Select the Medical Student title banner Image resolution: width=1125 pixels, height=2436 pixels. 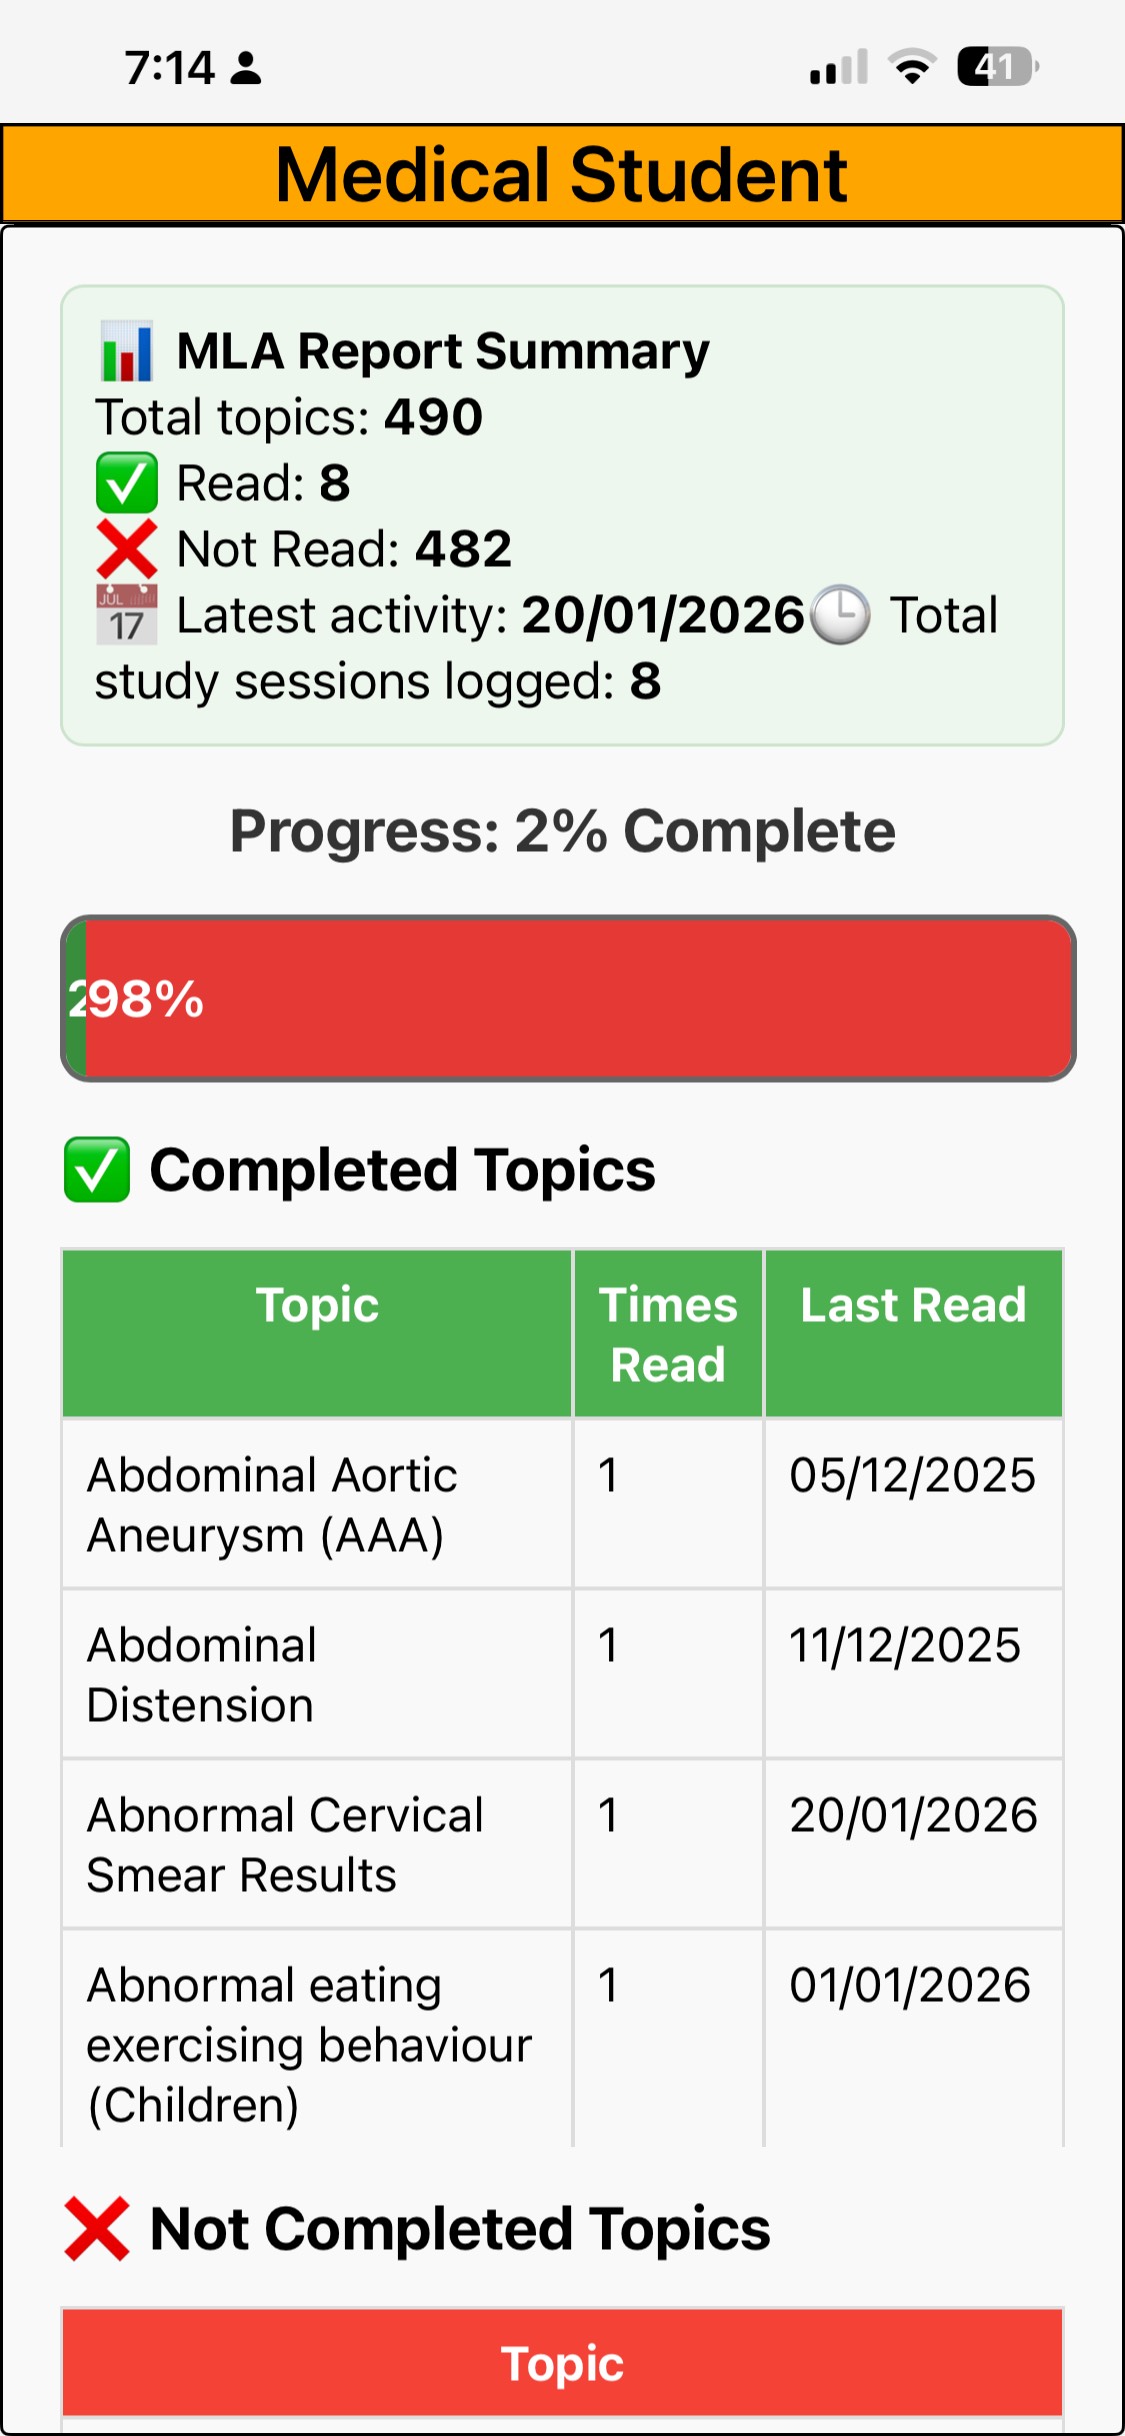pyautogui.click(x=562, y=173)
